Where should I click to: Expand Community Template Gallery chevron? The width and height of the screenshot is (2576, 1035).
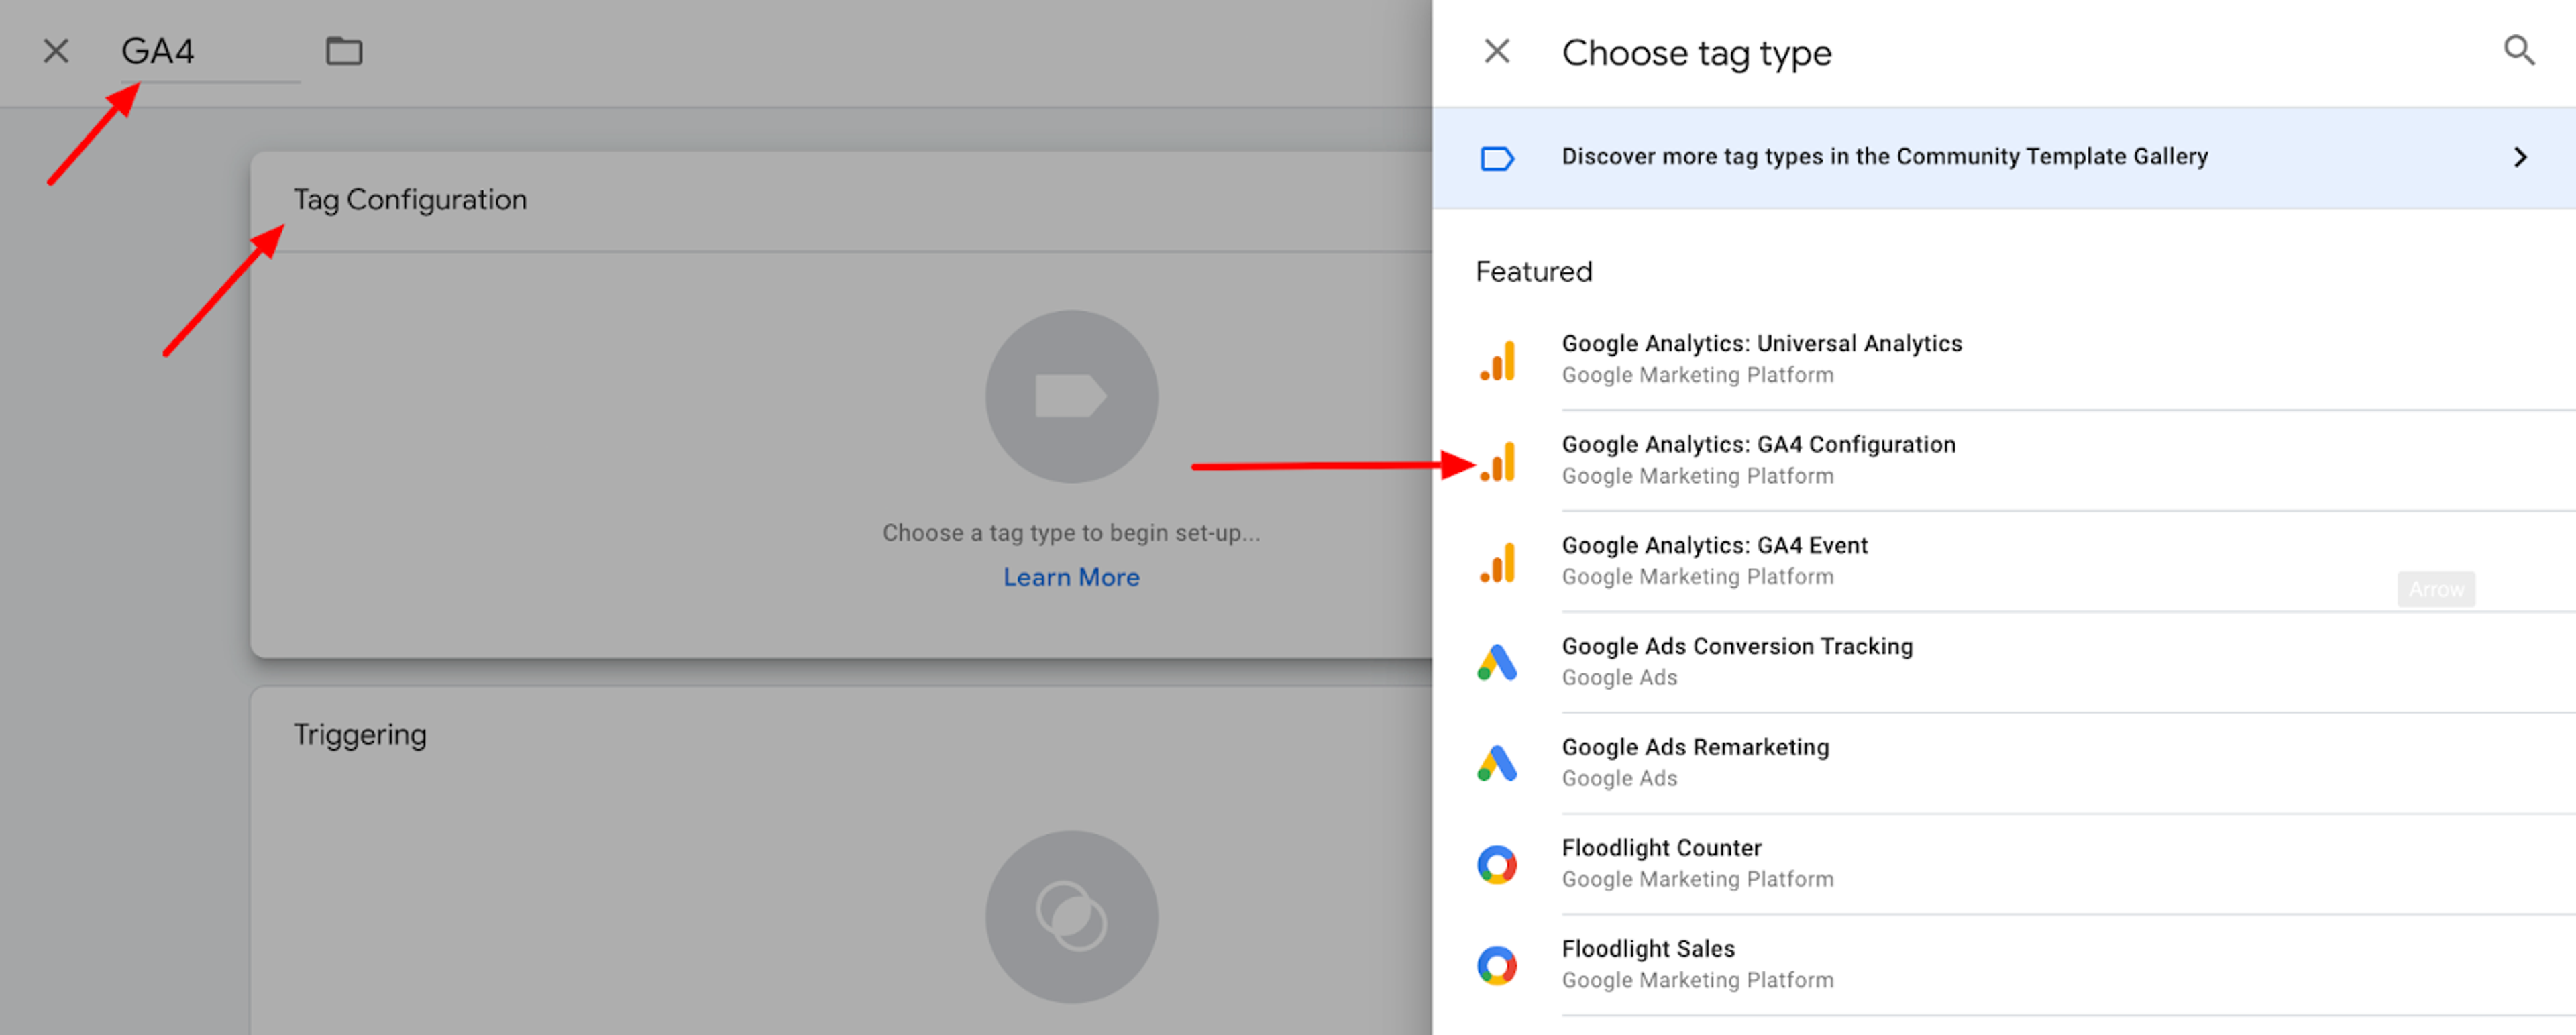(2520, 157)
